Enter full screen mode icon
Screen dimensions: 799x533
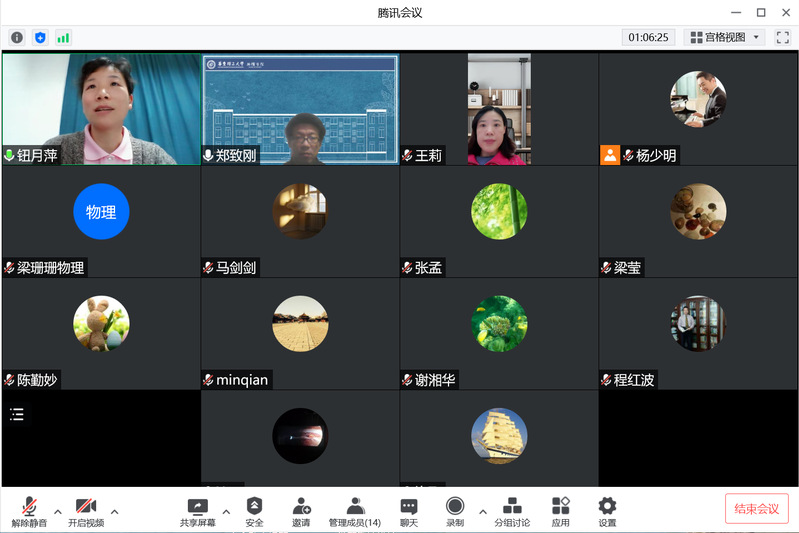click(782, 37)
